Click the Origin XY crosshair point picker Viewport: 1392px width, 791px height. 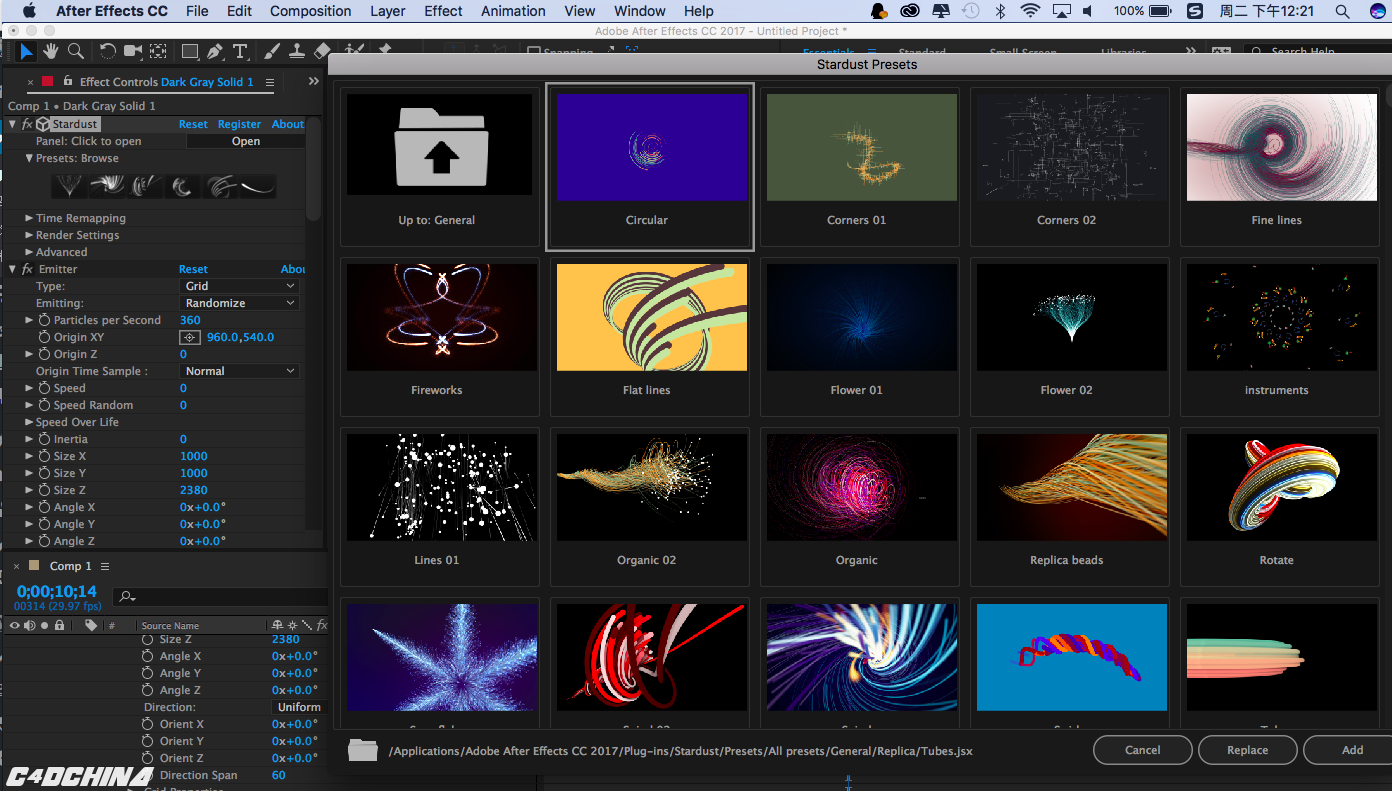click(189, 337)
